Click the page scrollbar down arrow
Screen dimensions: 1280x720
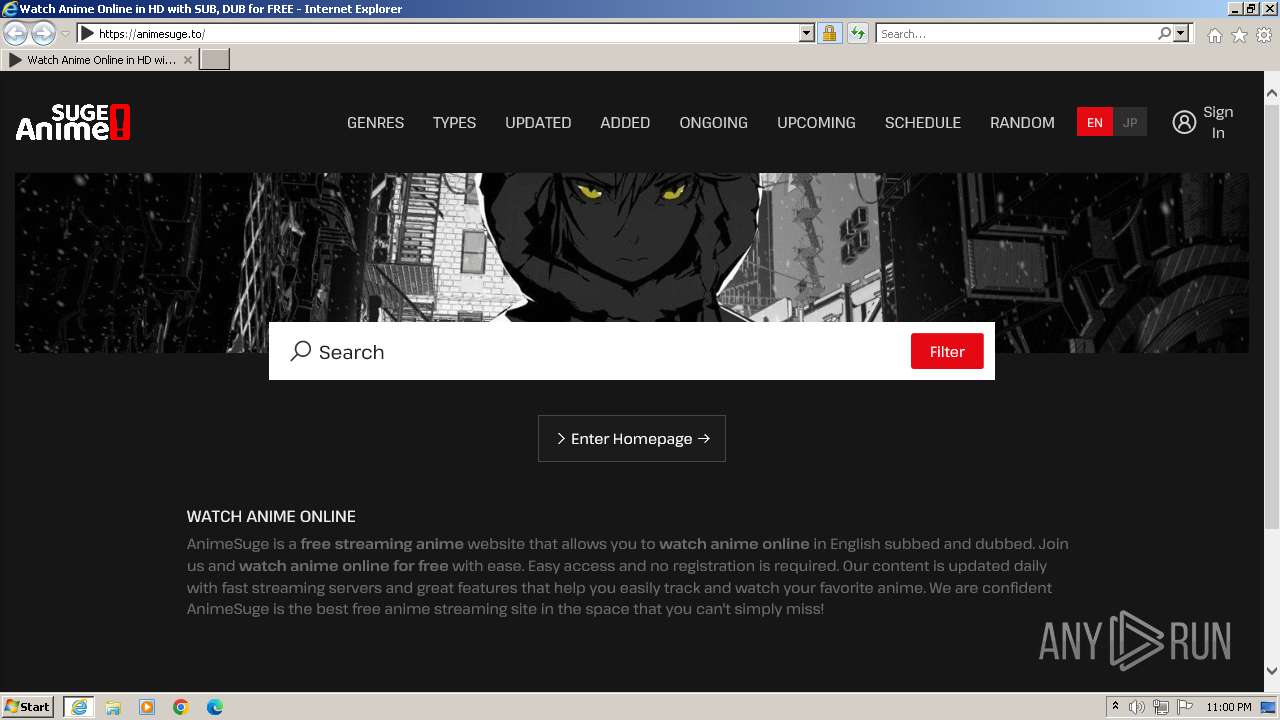coord(1271,671)
